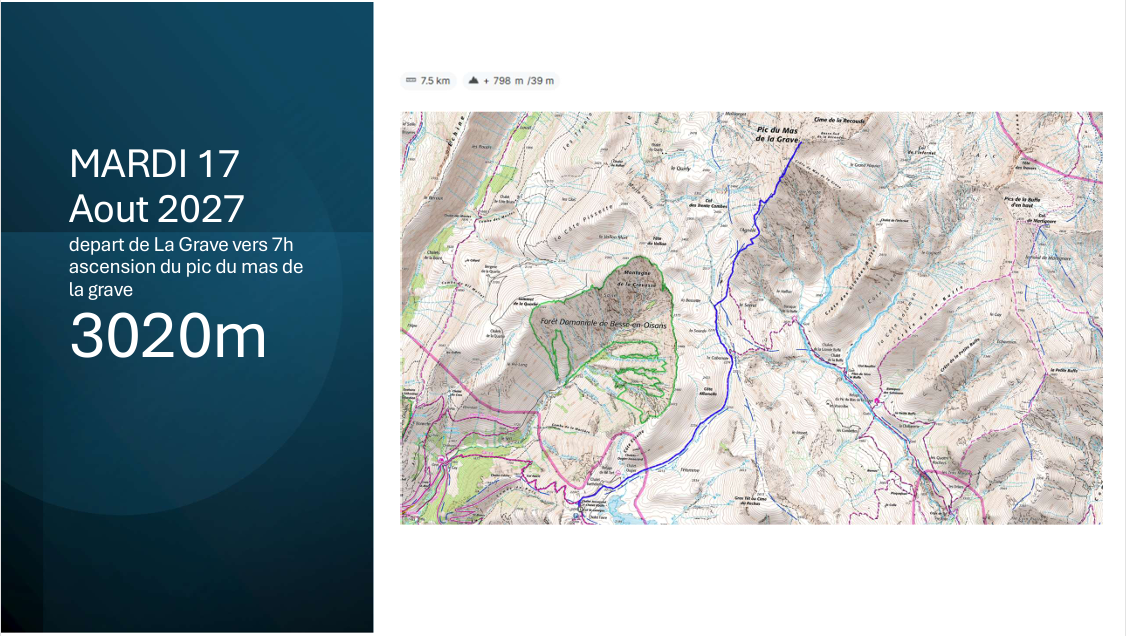Click the Pic du Mas de la Grave label
1126x636 pixels.
[x=776, y=134]
